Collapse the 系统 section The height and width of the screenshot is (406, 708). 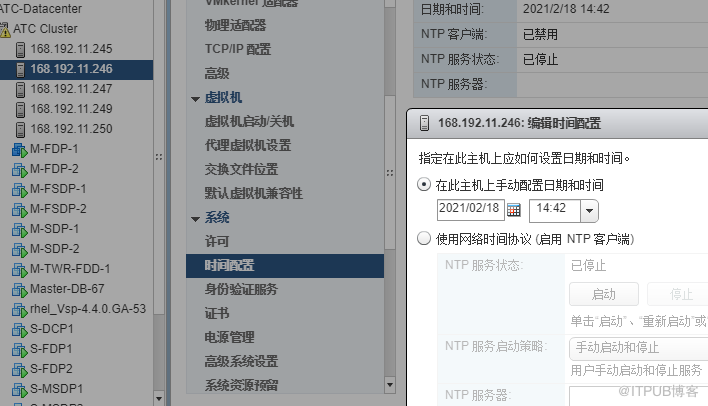[196, 219]
